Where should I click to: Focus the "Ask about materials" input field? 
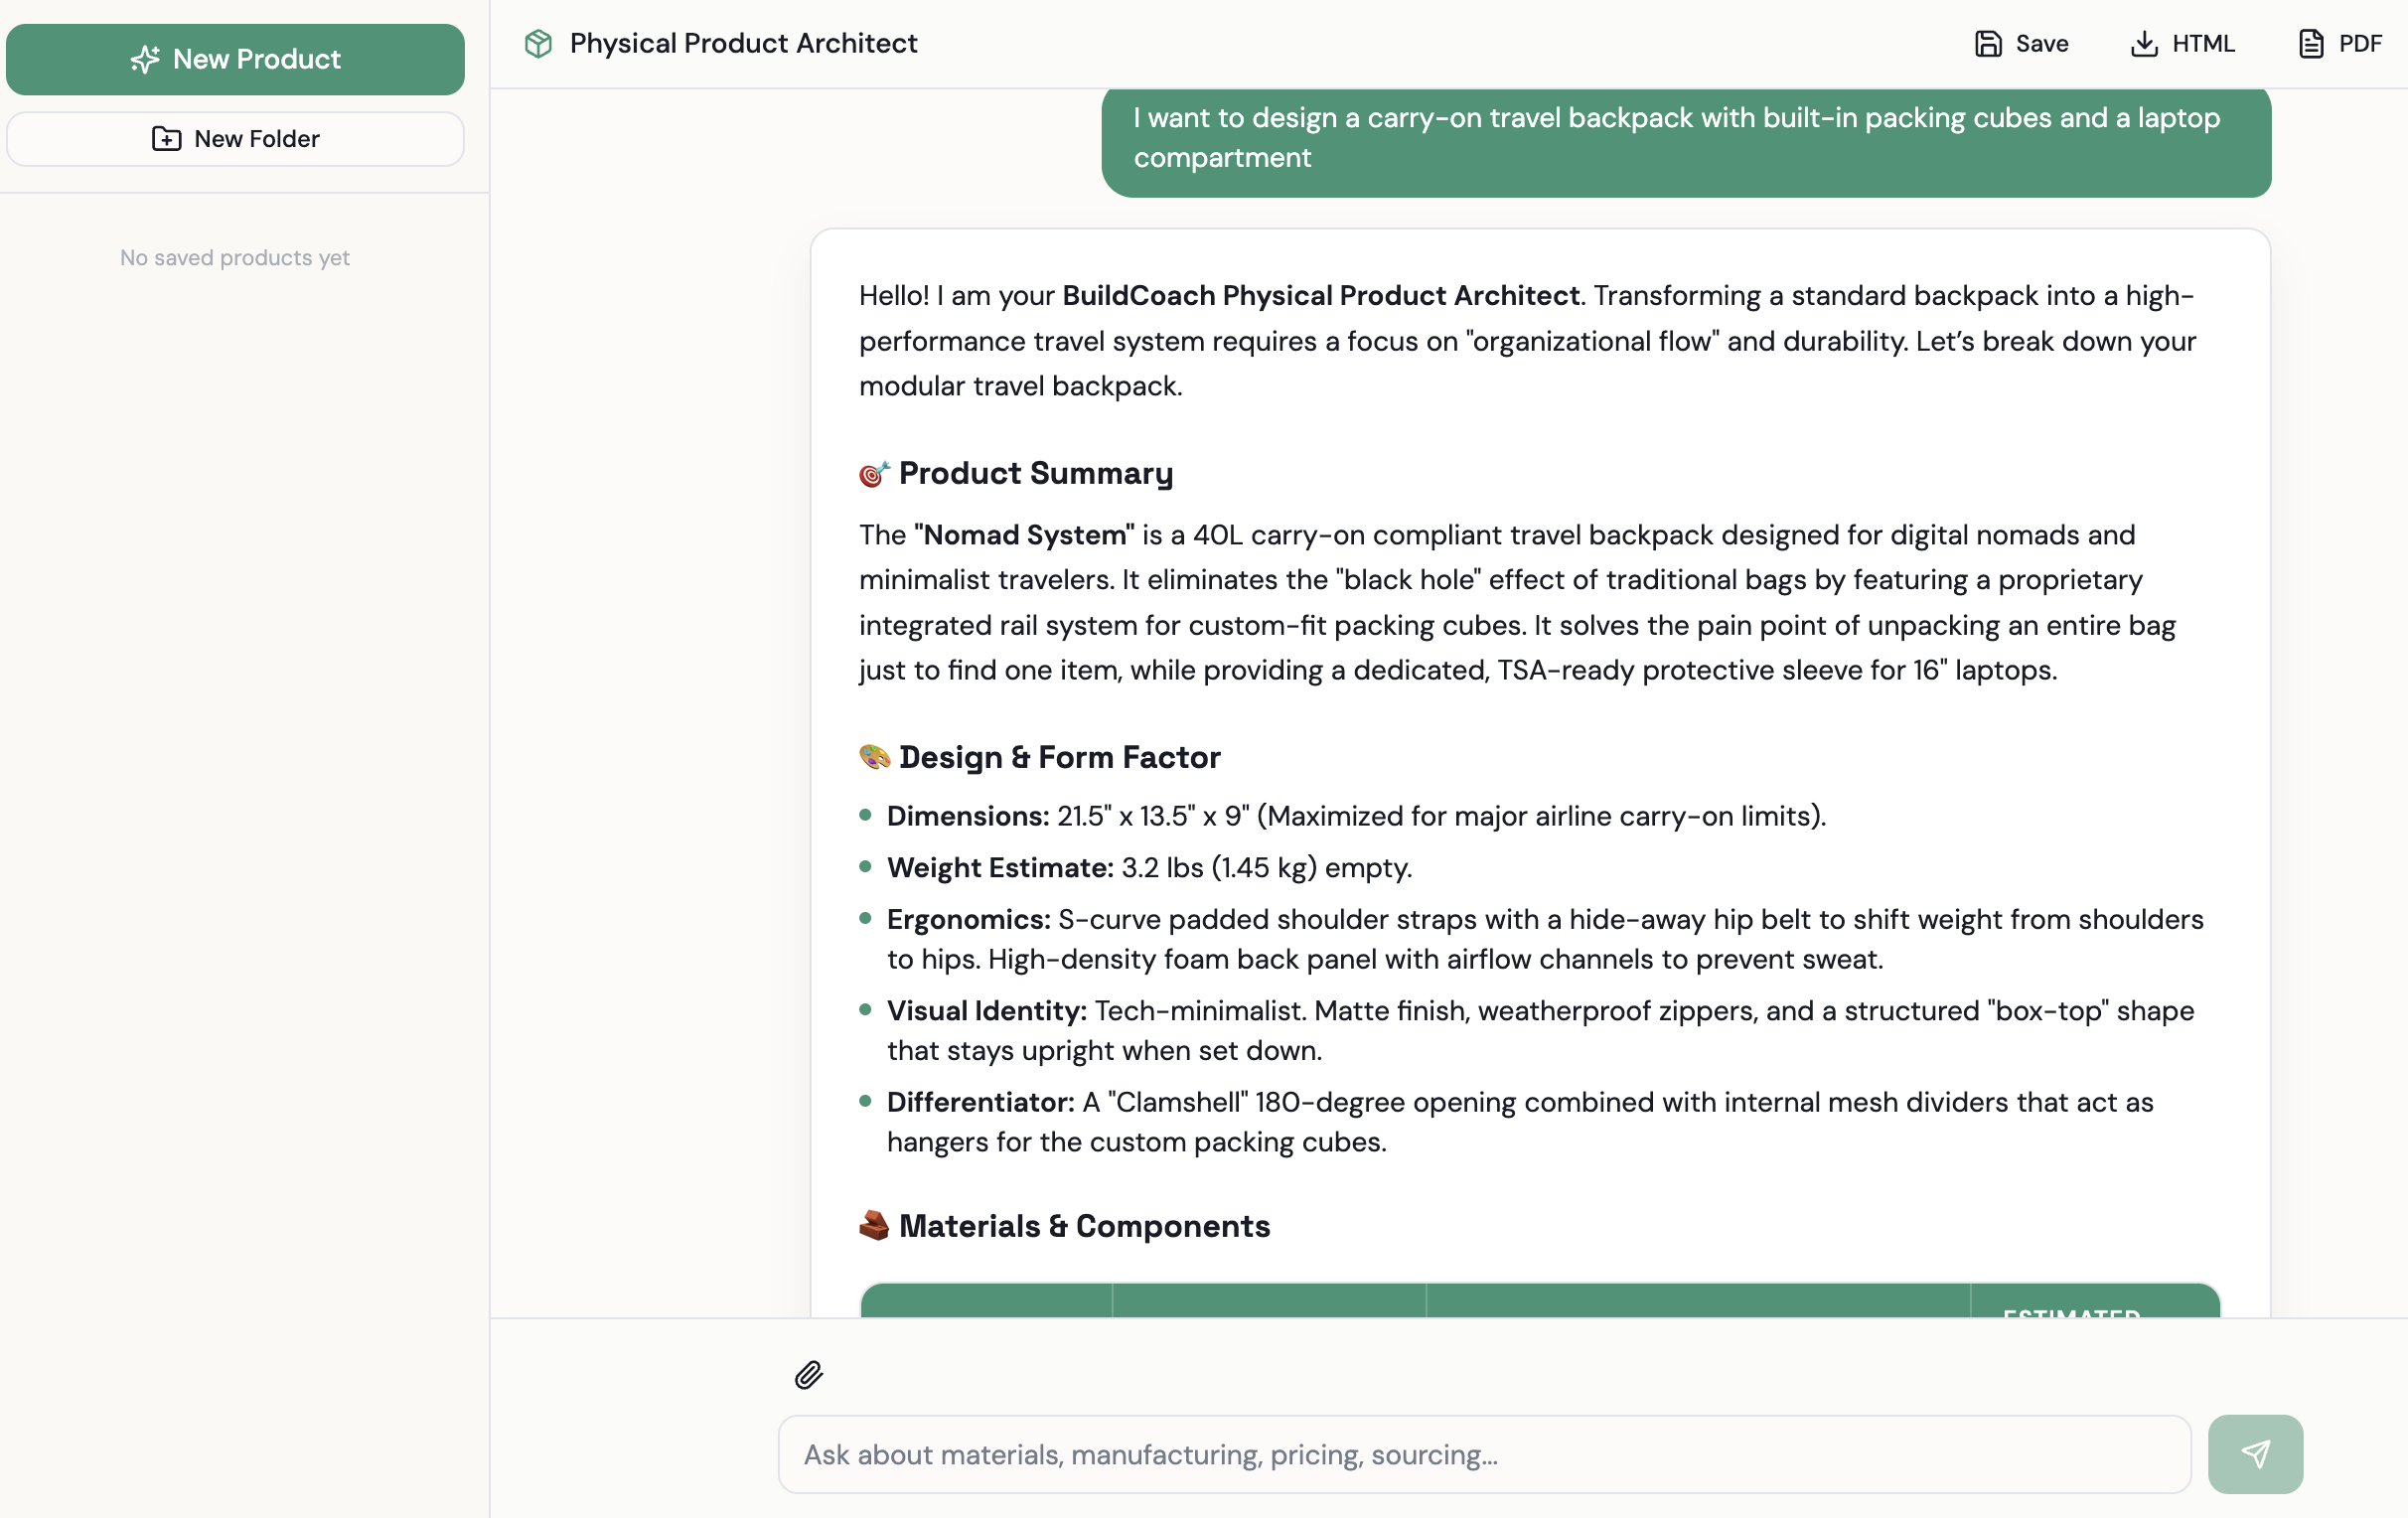pyautogui.click(x=1484, y=1454)
